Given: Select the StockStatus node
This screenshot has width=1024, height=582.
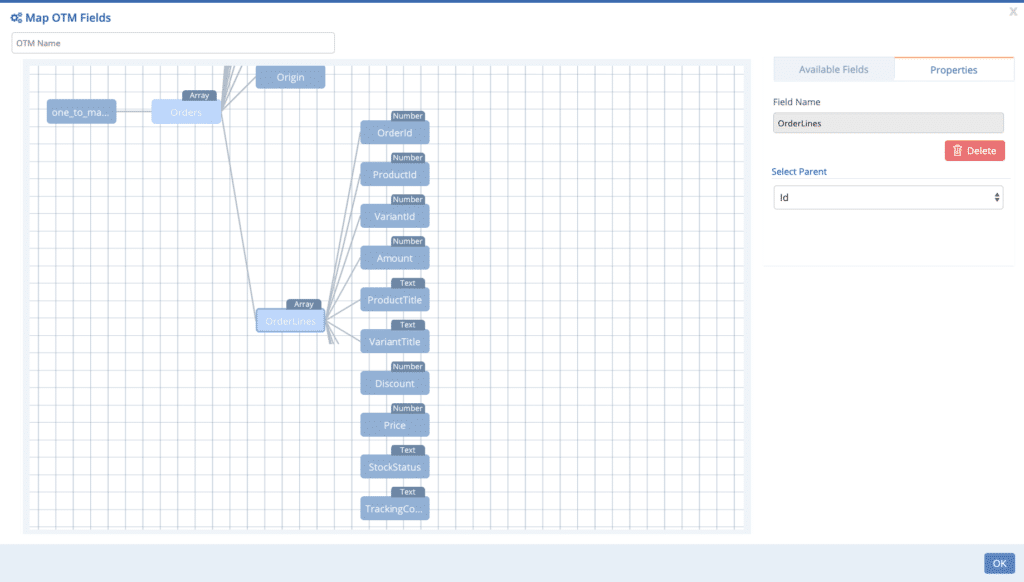Looking at the screenshot, I should [394, 467].
